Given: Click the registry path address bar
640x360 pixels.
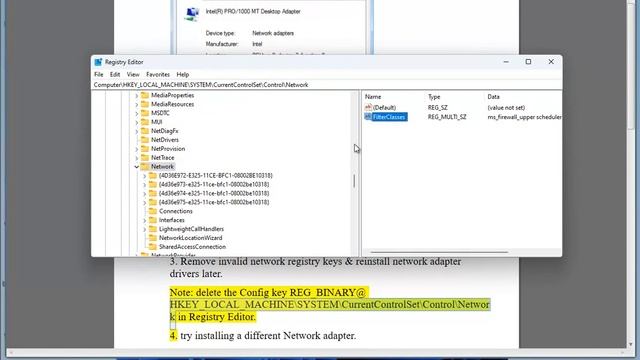Looking at the screenshot, I should (x=327, y=85).
